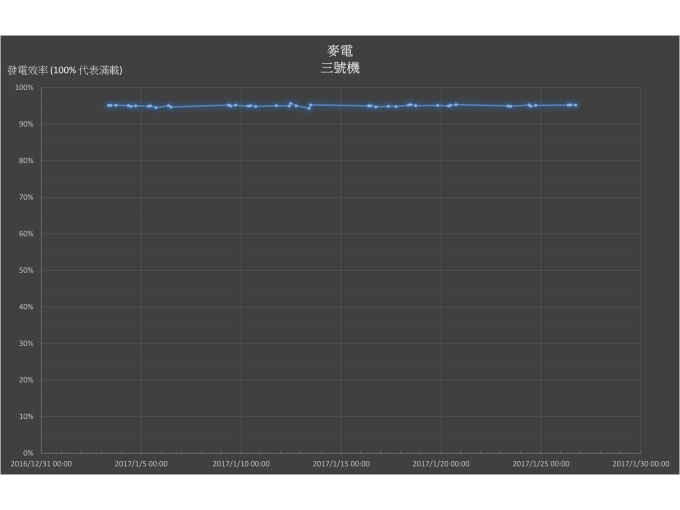The height and width of the screenshot is (510, 680).
Task: Click the 80% y-axis label
Action: point(26,161)
